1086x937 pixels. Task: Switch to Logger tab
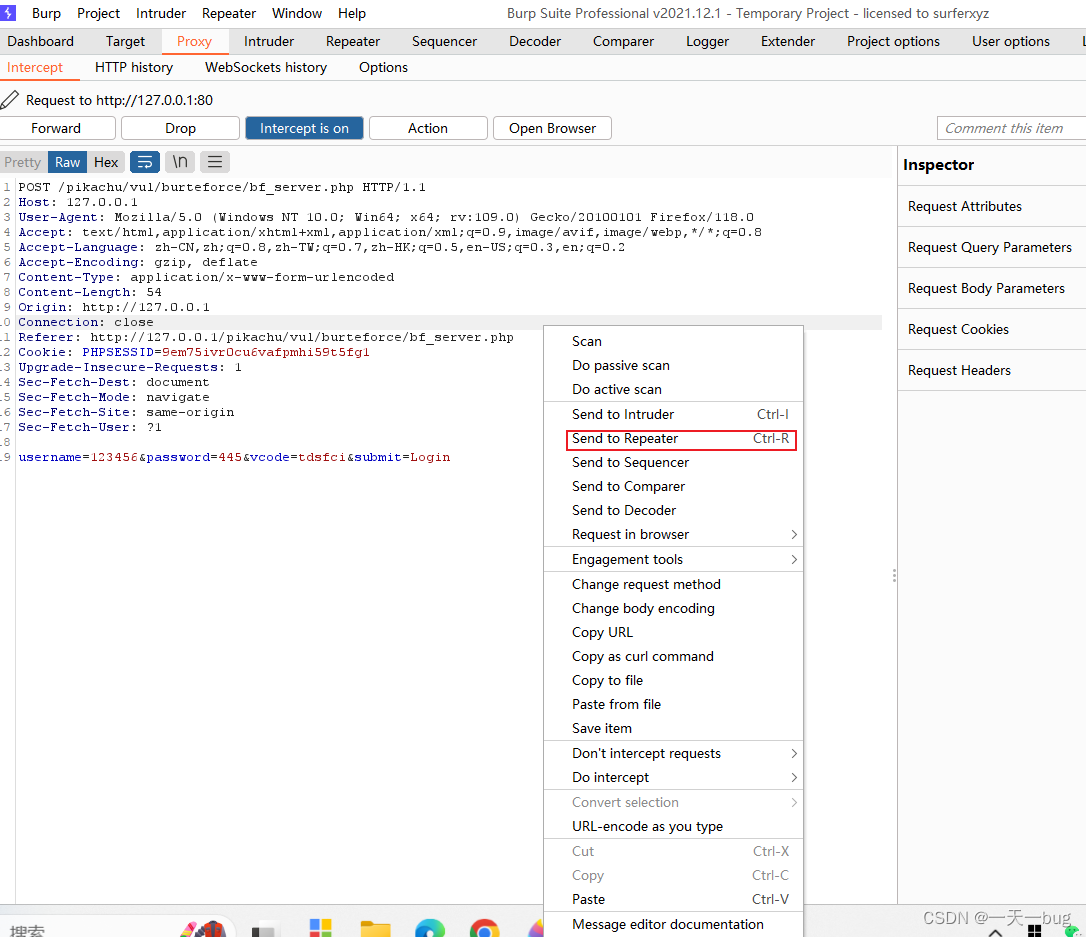coord(707,42)
